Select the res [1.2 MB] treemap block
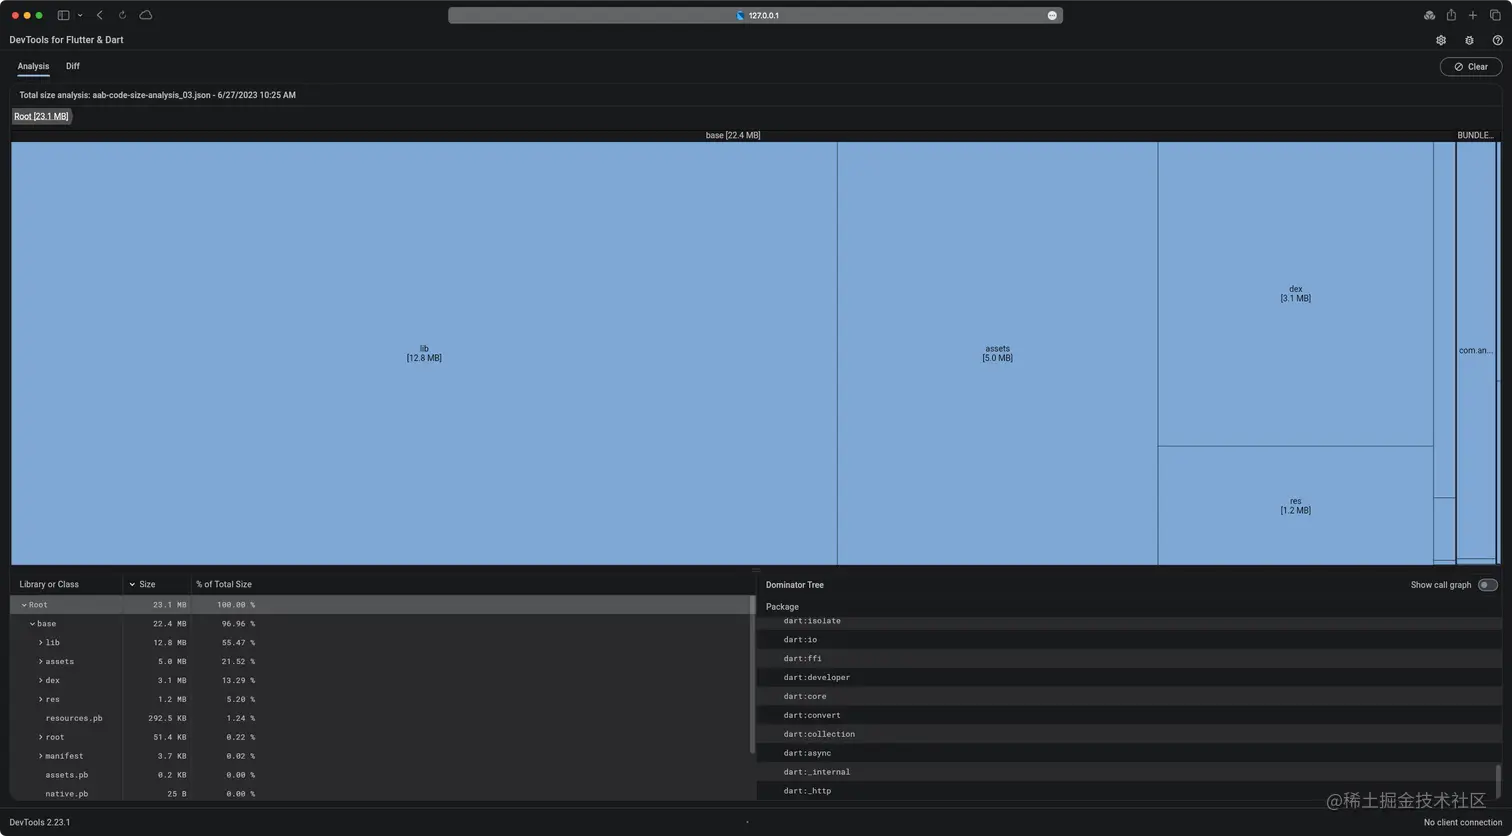The width and height of the screenshot is (1512, 836). coord(1295,506)
